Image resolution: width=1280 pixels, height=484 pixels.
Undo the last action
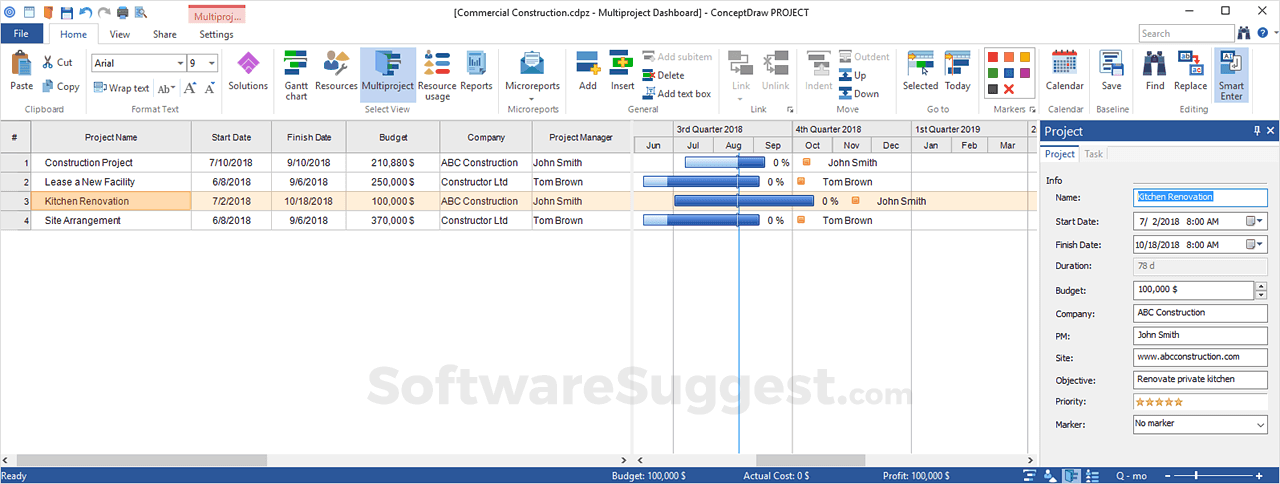pos(85,13)
